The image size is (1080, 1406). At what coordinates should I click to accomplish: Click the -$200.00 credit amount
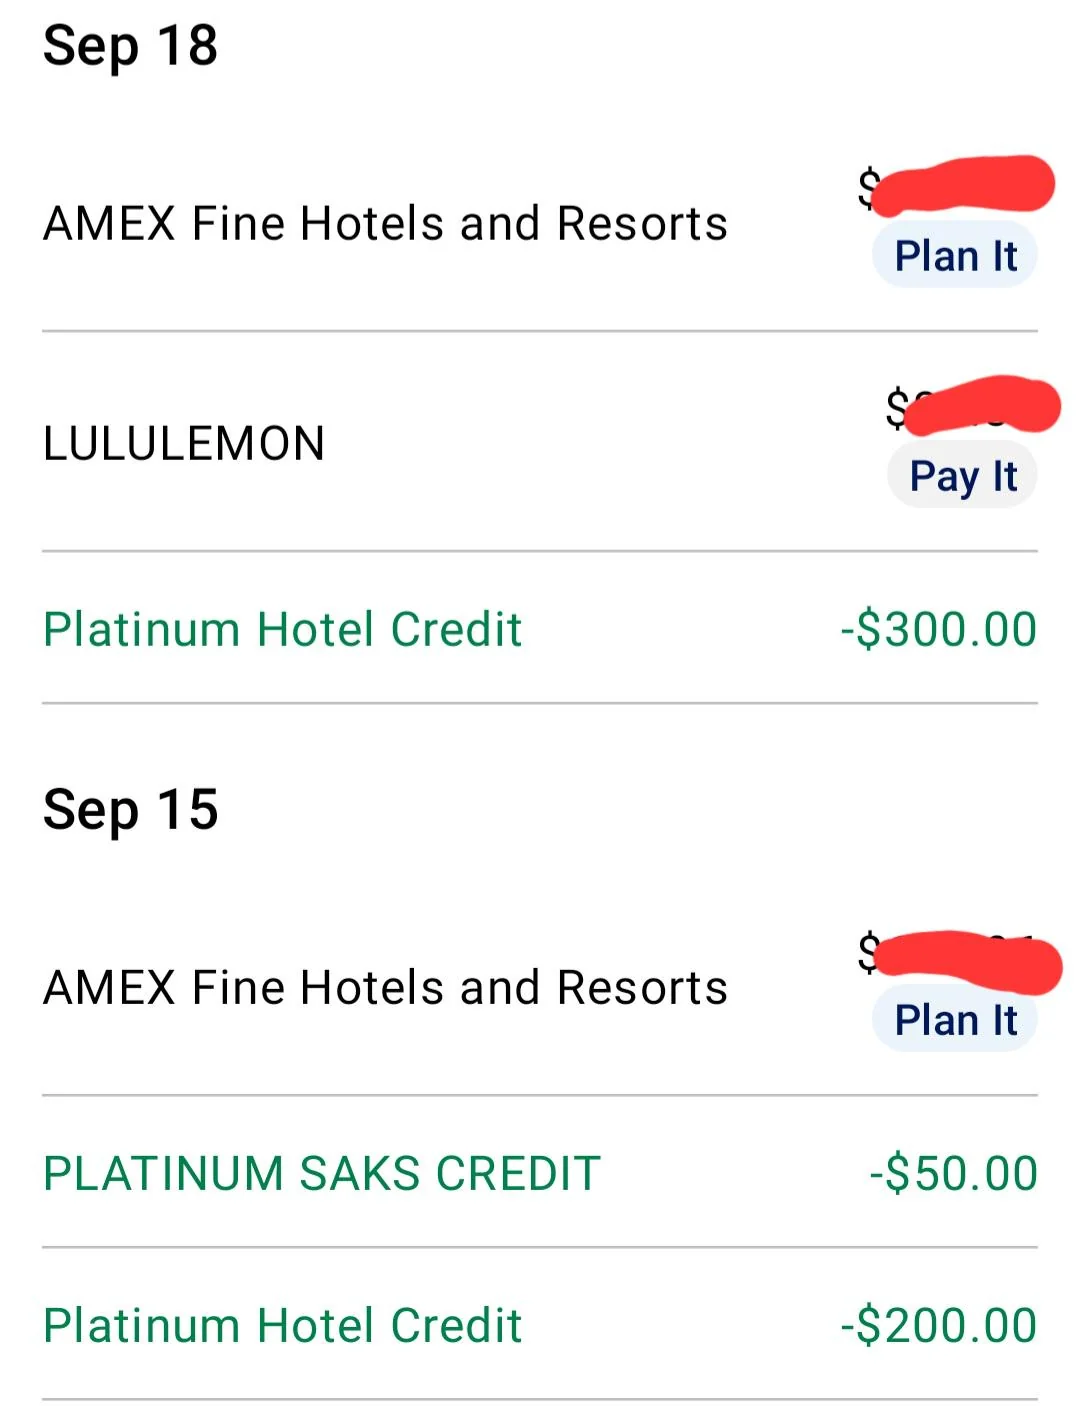tap(938, 1325)
